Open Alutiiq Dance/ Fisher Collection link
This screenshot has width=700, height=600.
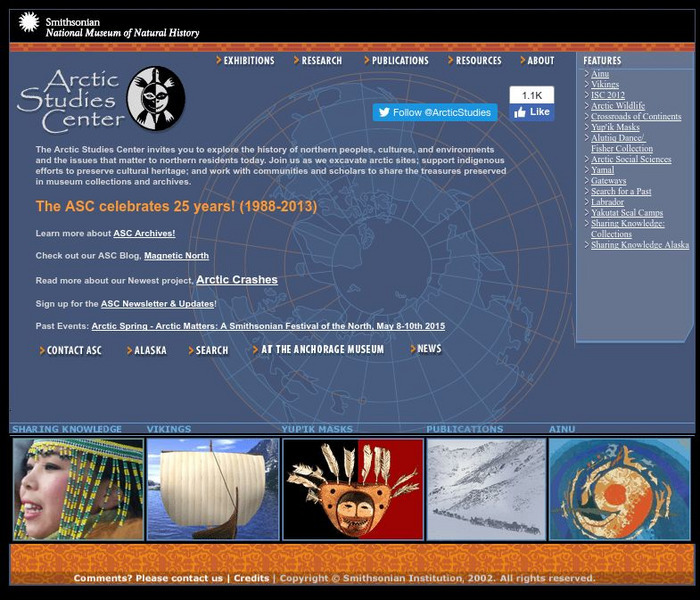tap(622, 143)
